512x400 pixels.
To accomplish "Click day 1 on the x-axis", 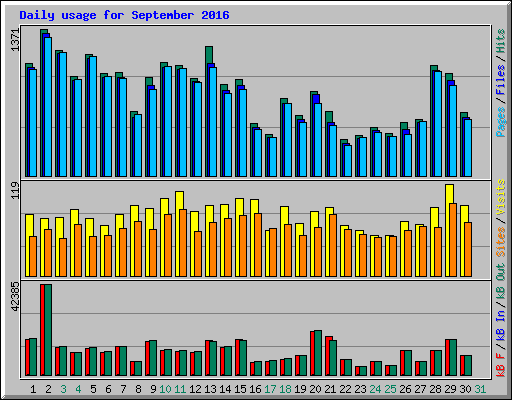I will tap(33, 389).
